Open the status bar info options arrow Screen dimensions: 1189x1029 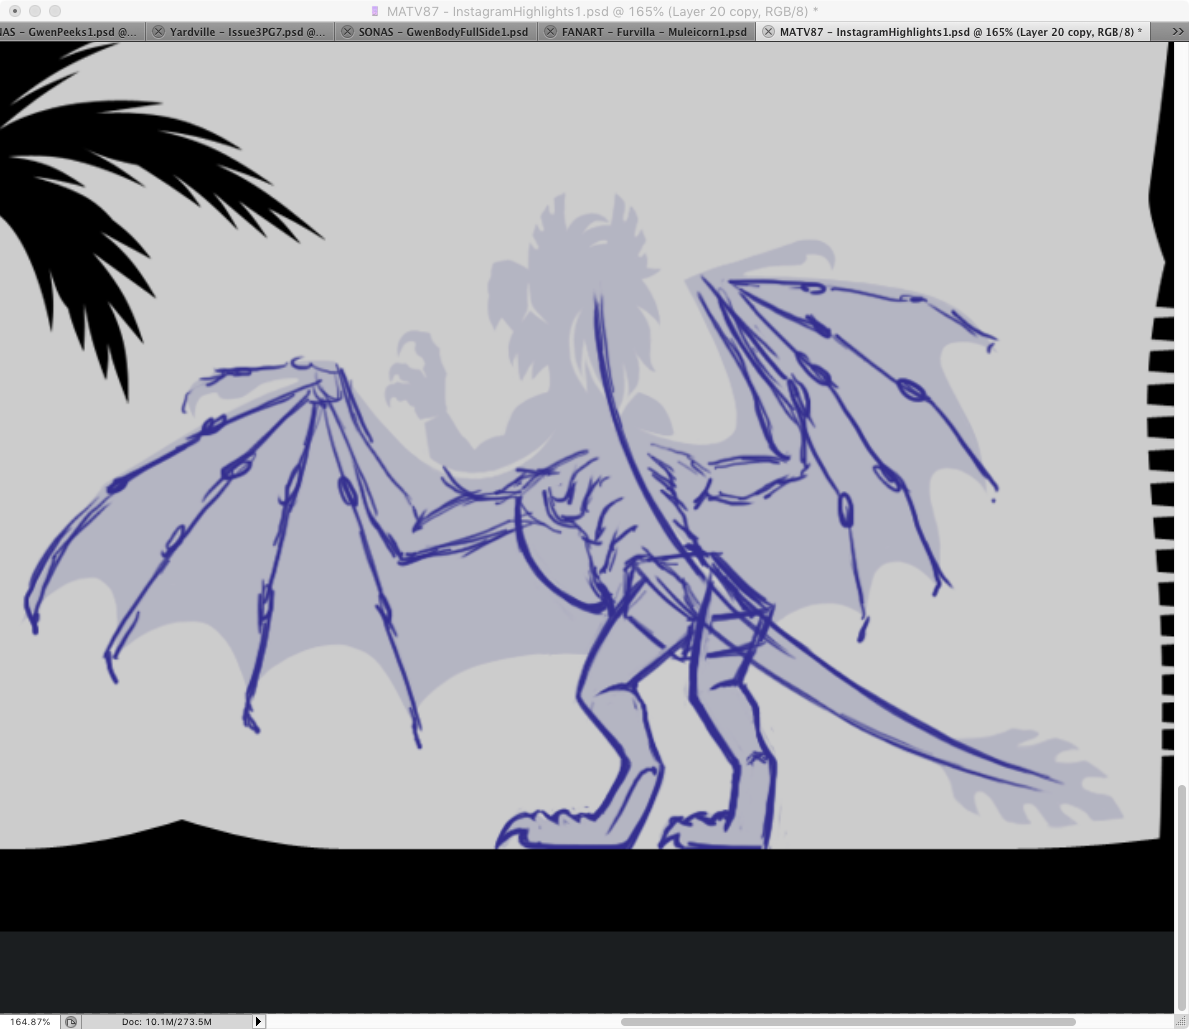click(258, 1022)
